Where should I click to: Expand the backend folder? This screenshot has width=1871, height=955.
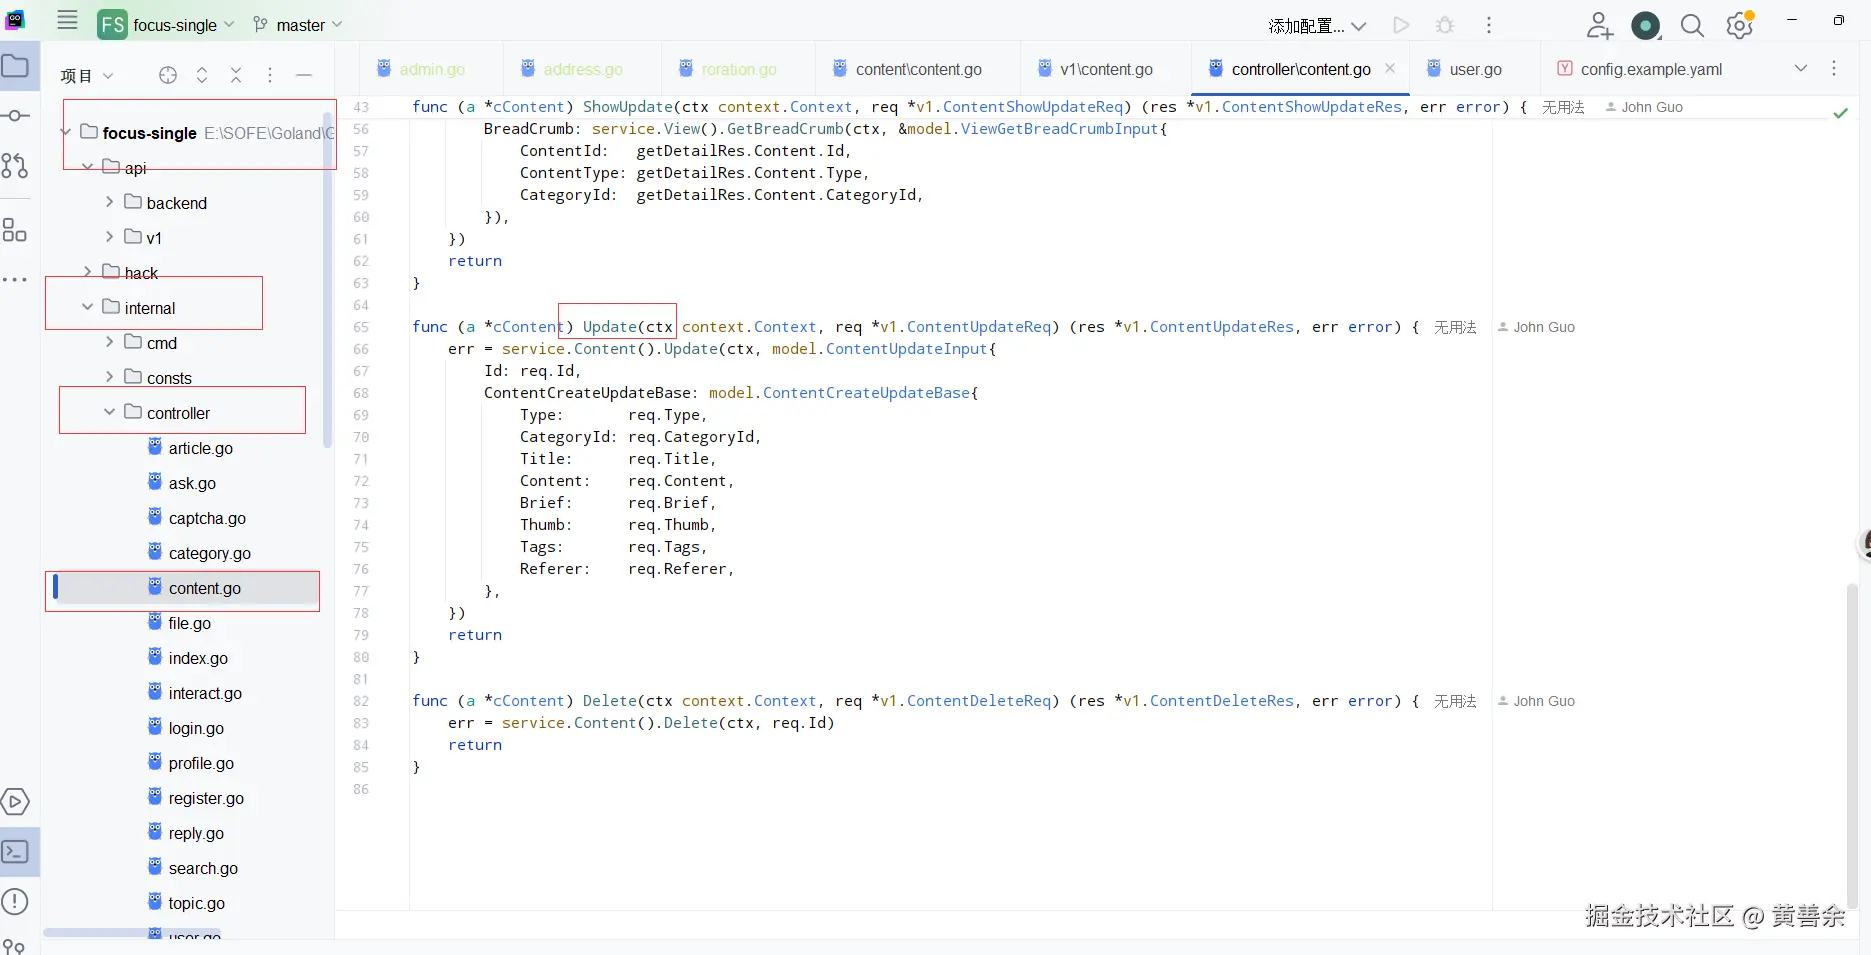tap(110, 202)
